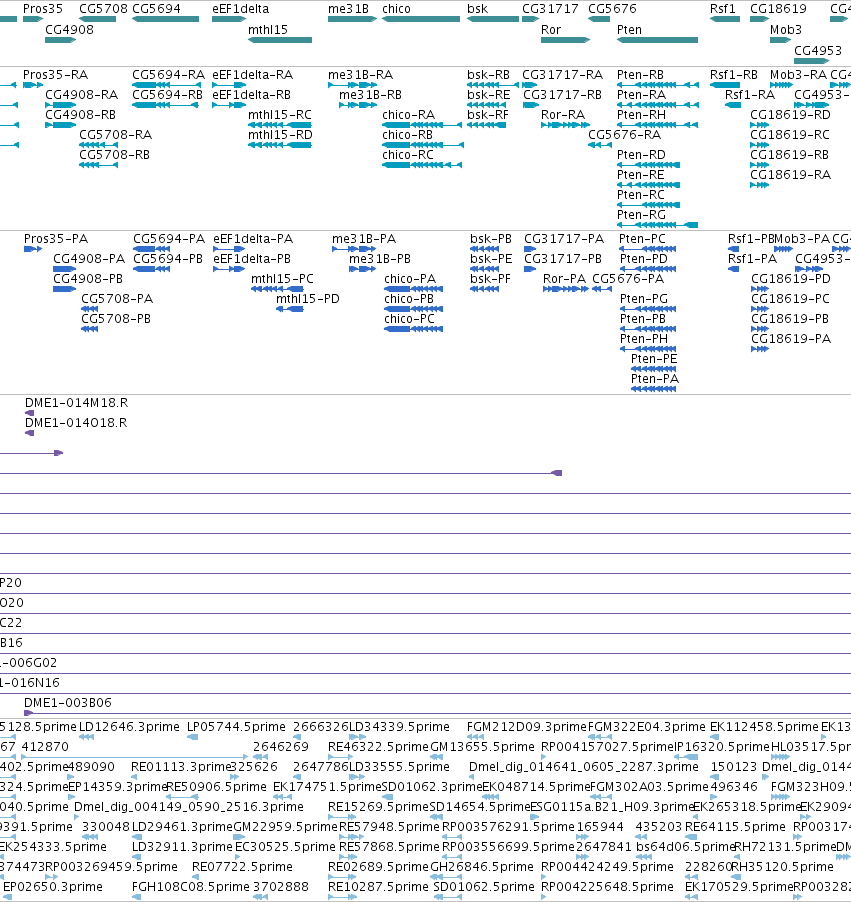The image size is (851, 902).
Task: Click the CG4908 gene label
Action: [69, 29]
